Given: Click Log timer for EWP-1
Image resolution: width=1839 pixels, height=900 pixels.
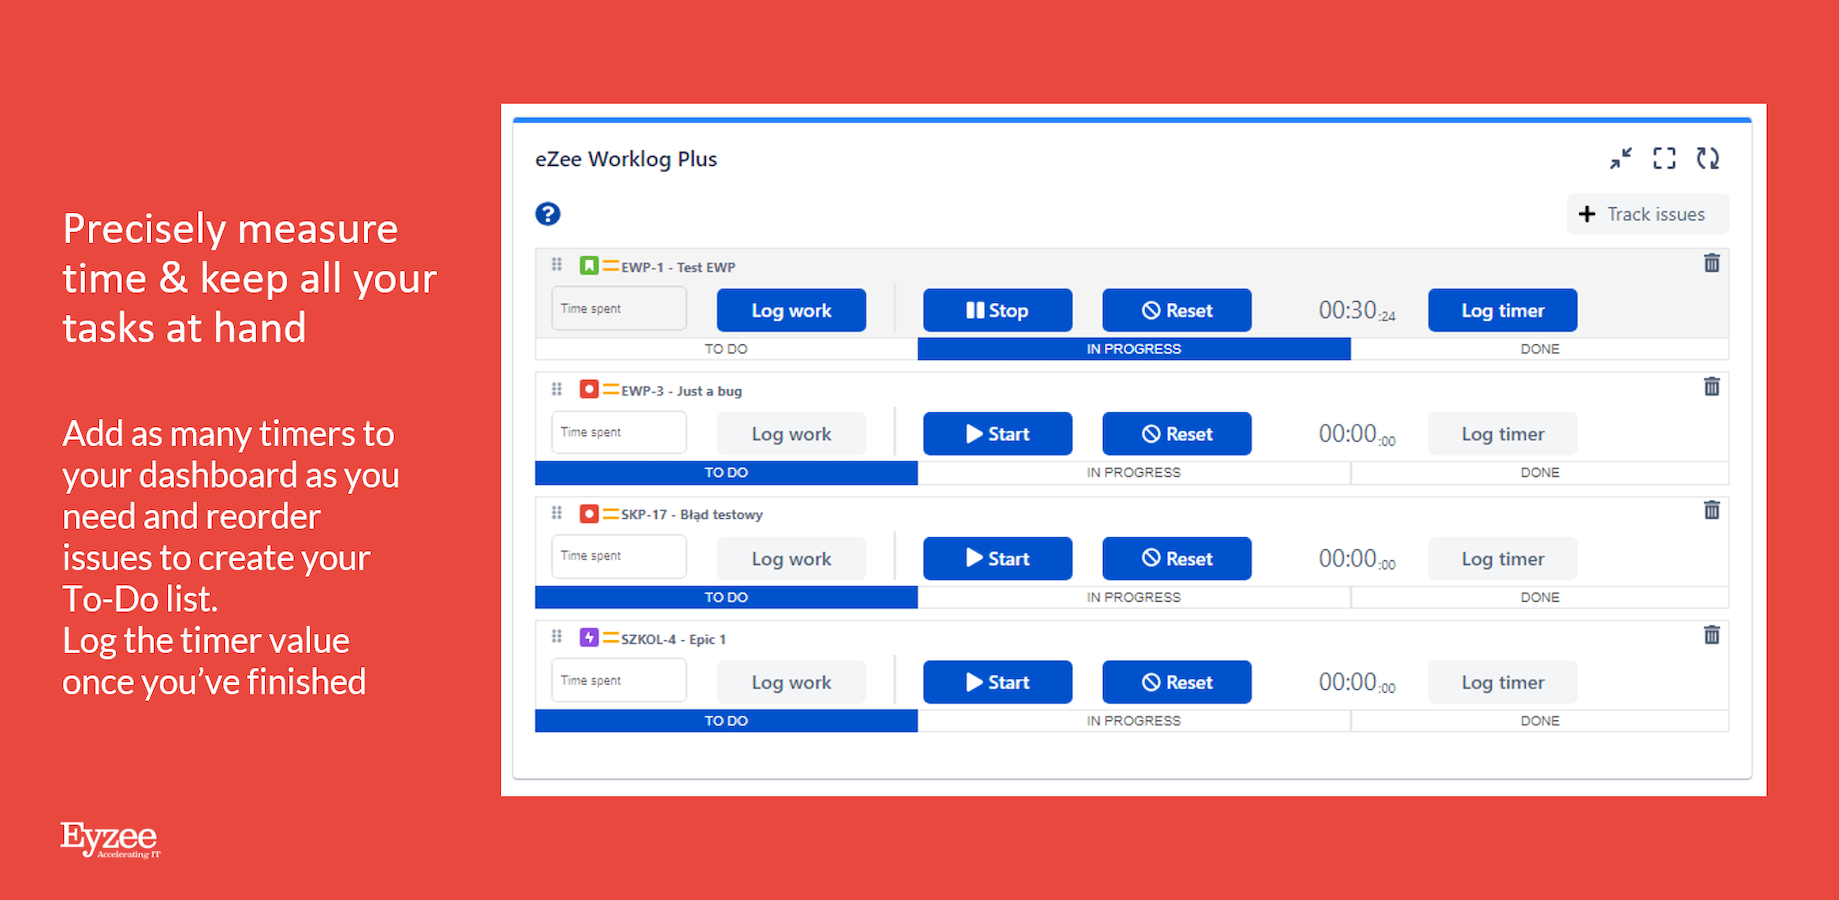Looking at the screenshot, I should pyautogui.click(x=1503, y=310).
